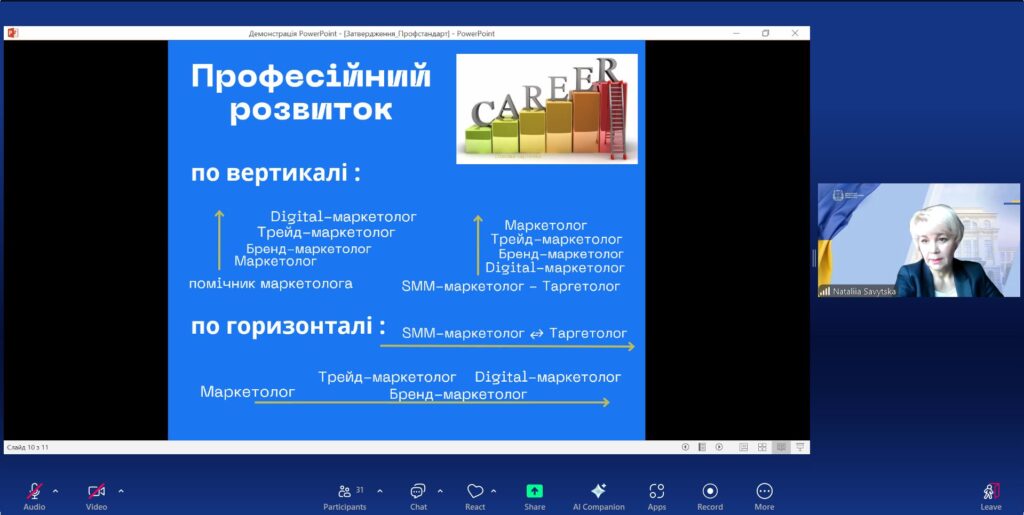The width and height of the screenshot is (1024, 515).
Task: Open React emoji reactions
Action: click(x=475, y=491)
